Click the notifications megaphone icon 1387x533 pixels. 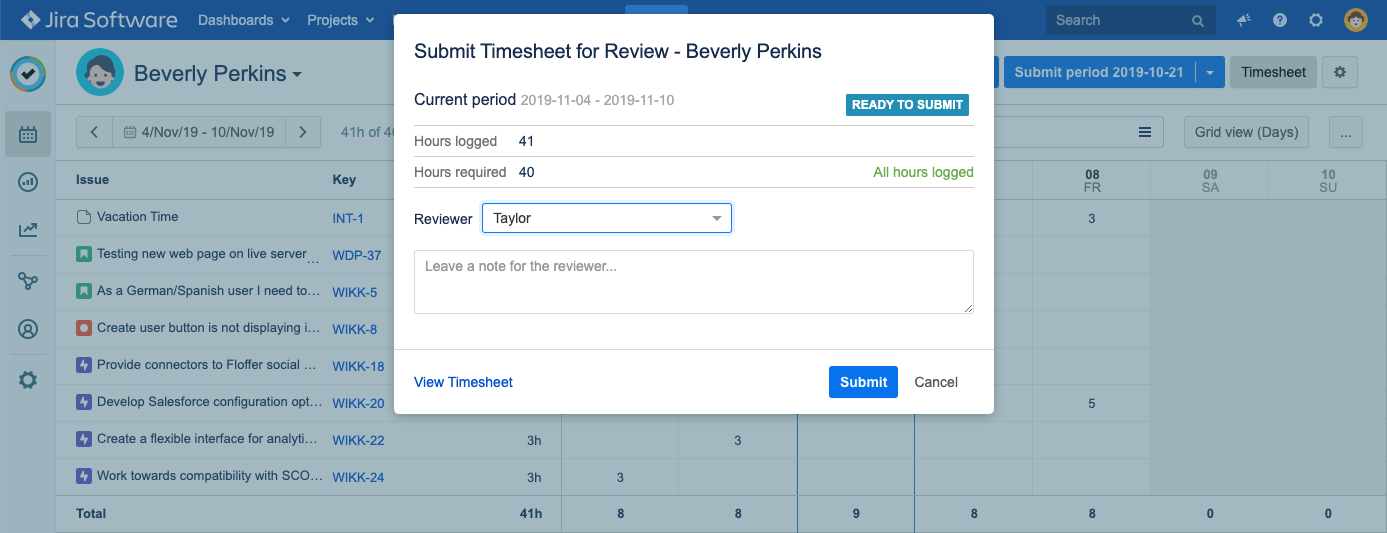[x=1244, y=20]
